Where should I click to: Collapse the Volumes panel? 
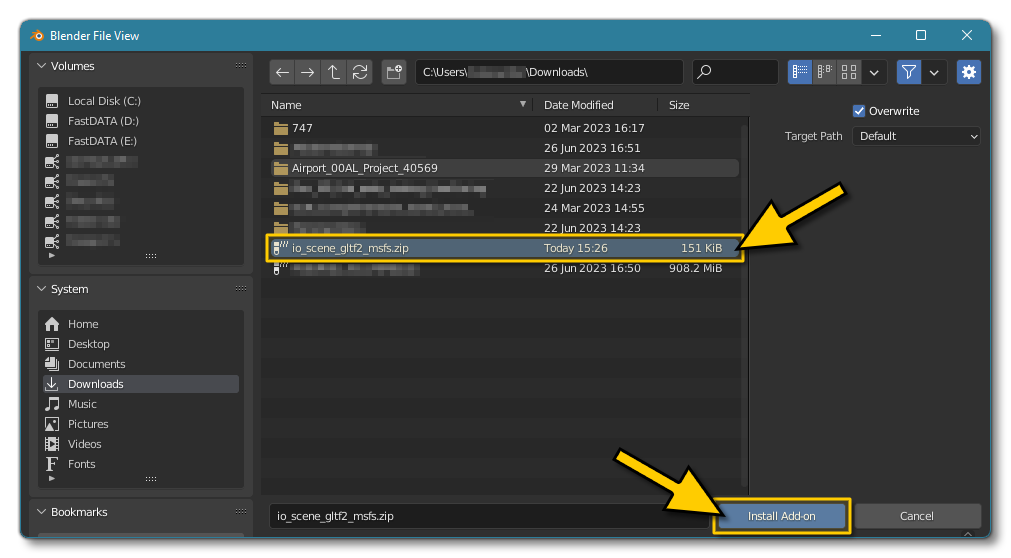42,66
